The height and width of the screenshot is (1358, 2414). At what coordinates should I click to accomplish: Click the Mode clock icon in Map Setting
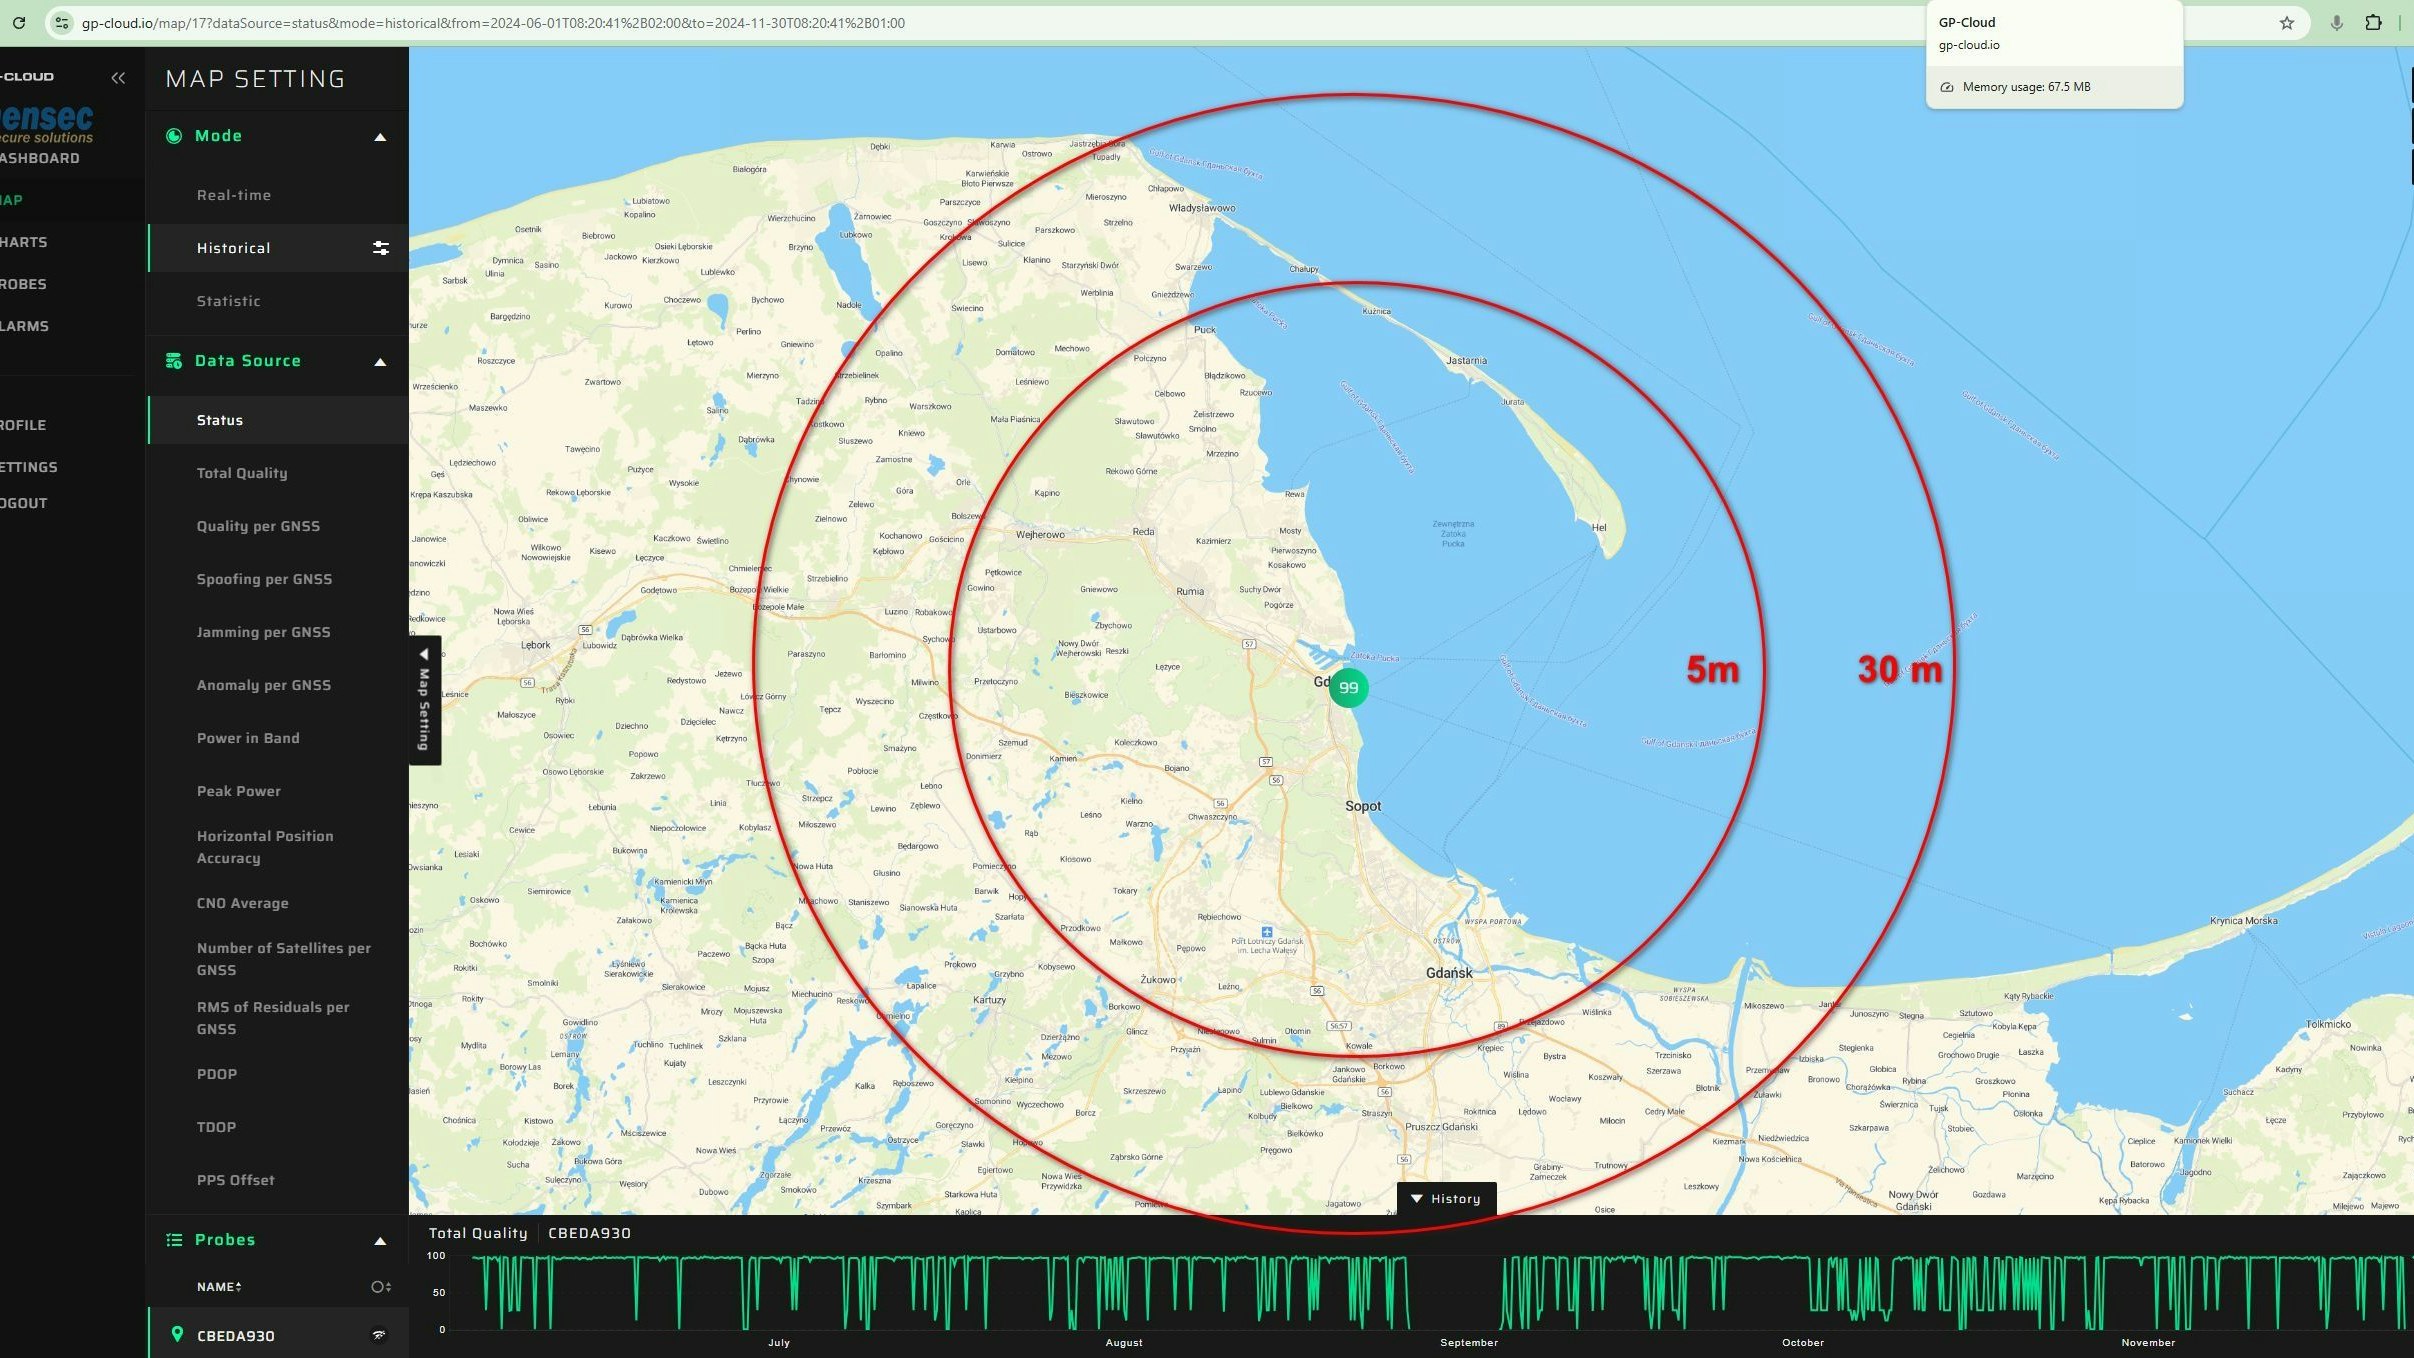coord(174,135)
